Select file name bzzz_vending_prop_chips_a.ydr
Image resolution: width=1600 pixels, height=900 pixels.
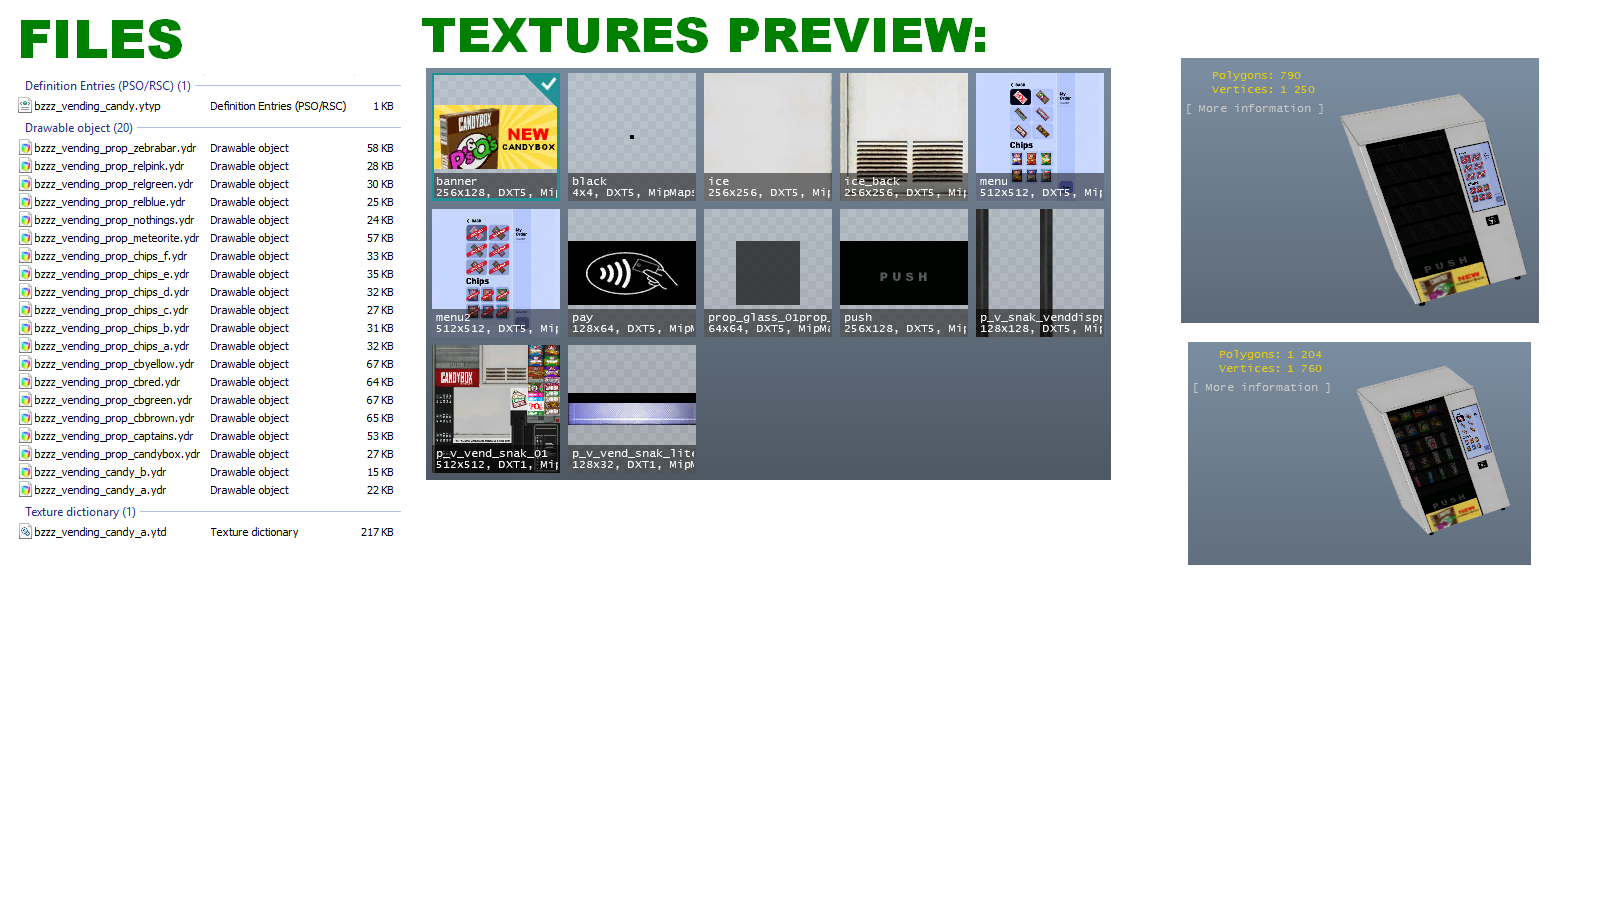(111, 346)
